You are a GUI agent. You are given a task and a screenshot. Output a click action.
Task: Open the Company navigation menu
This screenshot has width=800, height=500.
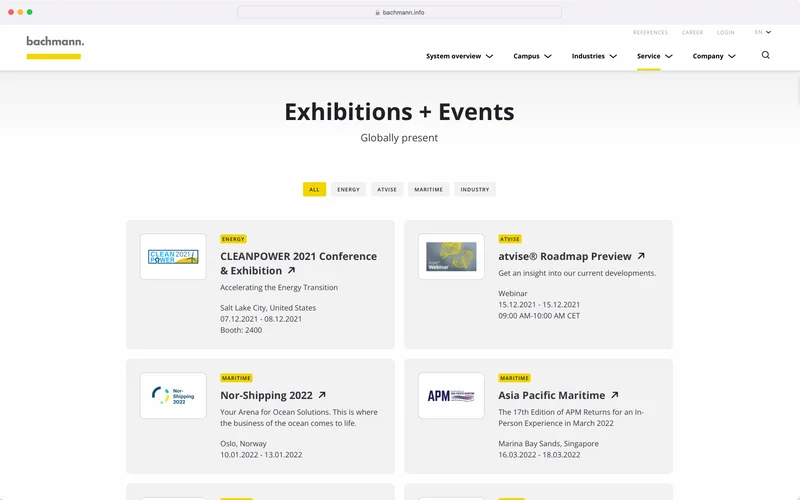click(713, 57)
